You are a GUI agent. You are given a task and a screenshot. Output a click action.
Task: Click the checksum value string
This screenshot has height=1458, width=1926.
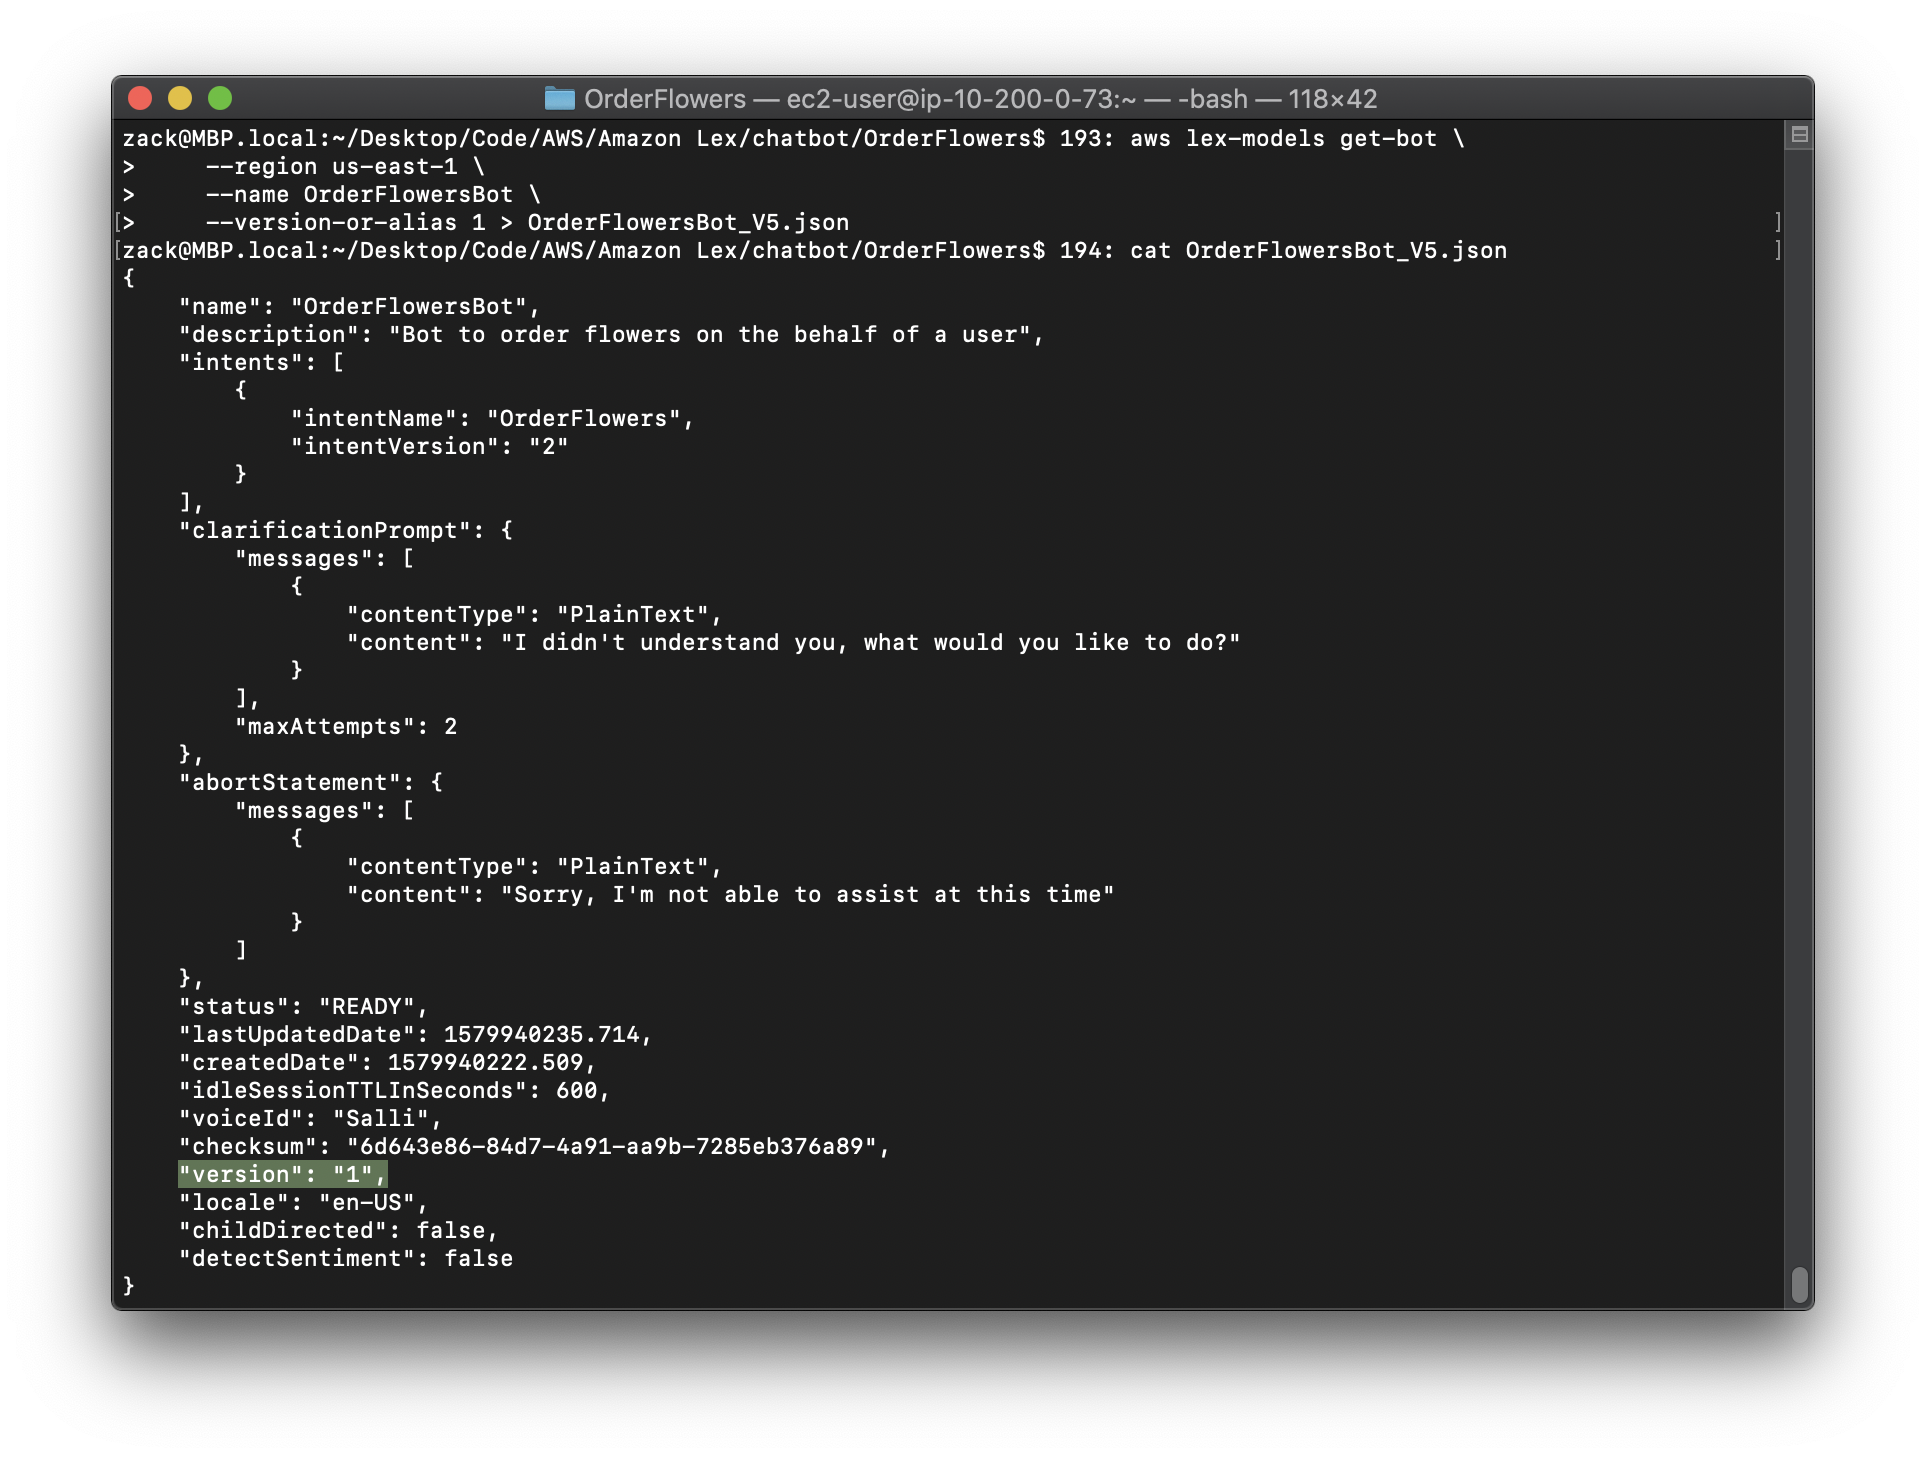[611, 1146]
